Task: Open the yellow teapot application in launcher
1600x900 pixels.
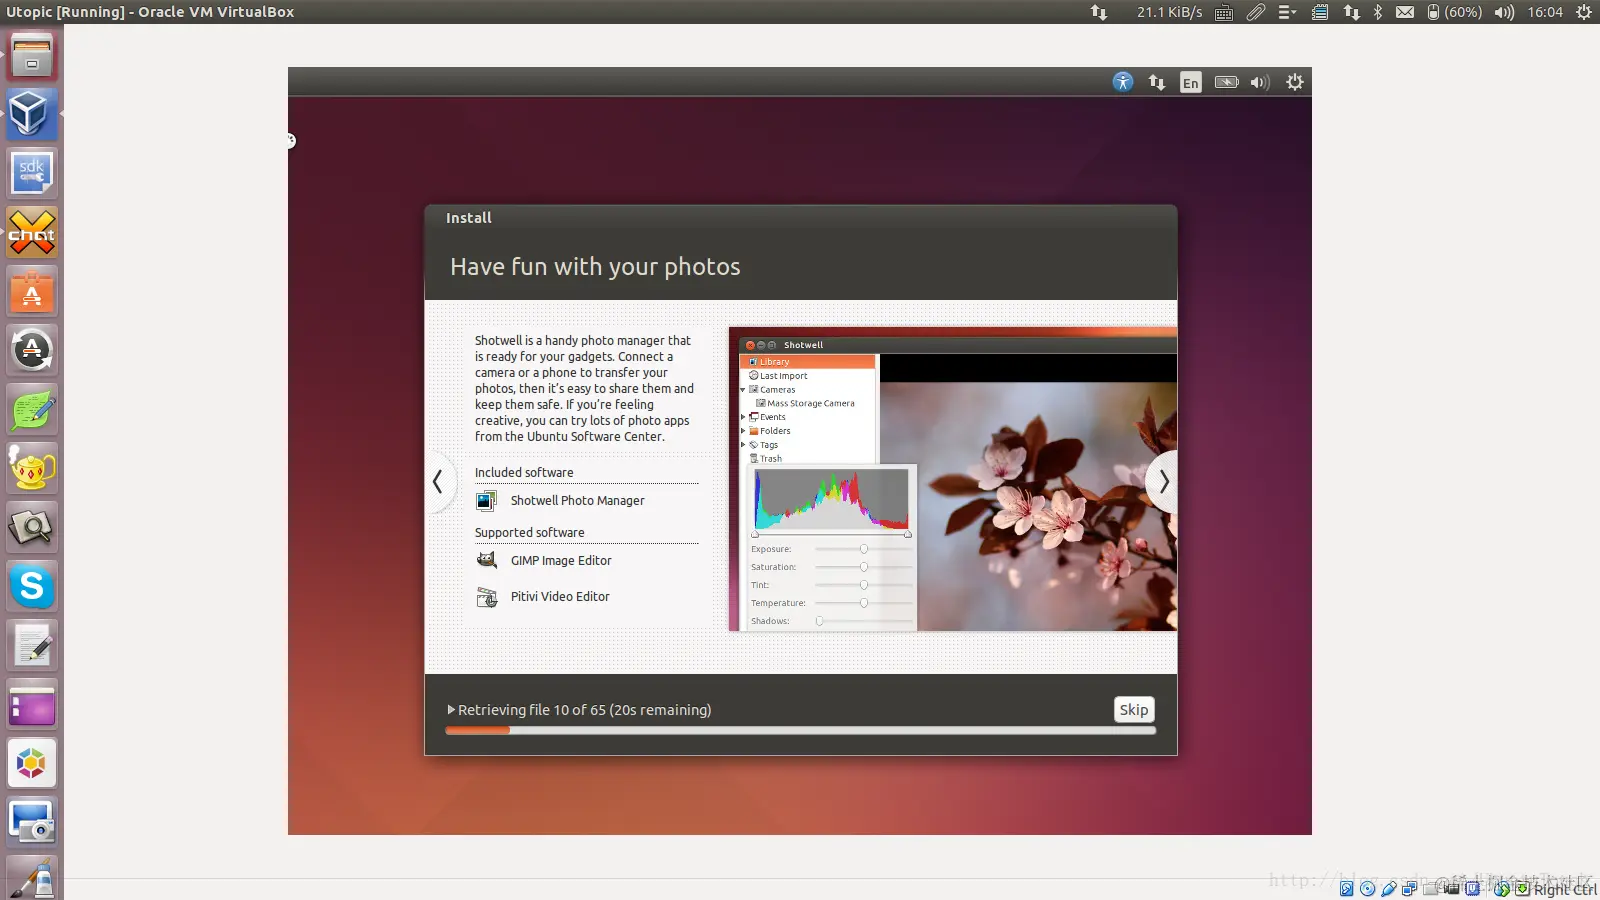Action: coord(32,468)
